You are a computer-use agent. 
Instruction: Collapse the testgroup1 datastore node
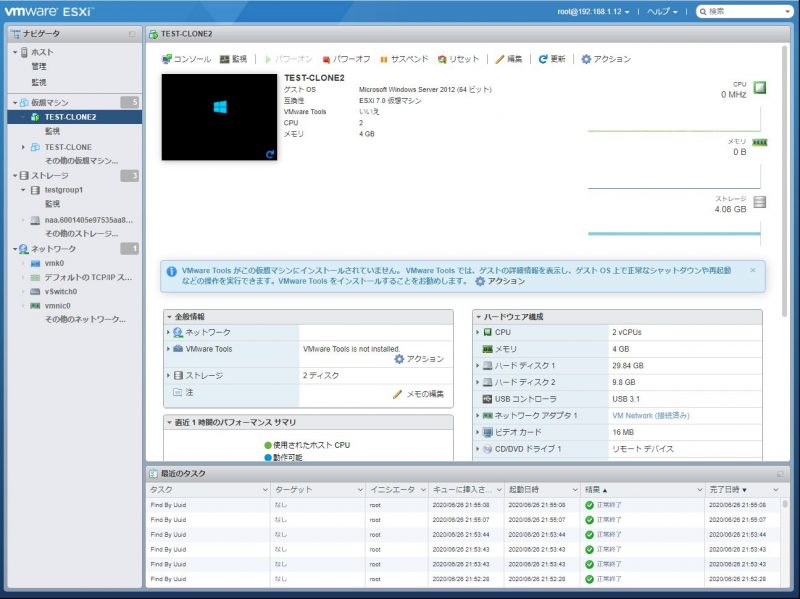[23, 190]
